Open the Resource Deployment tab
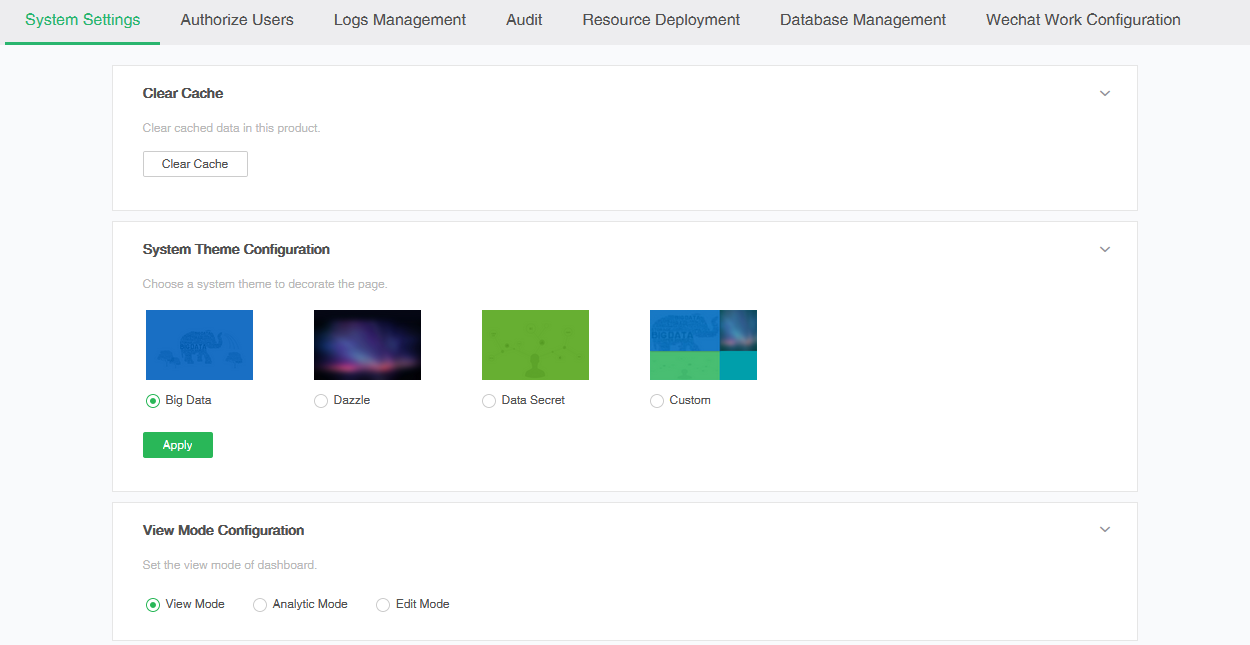1250x645 pixels. [661, 20]
